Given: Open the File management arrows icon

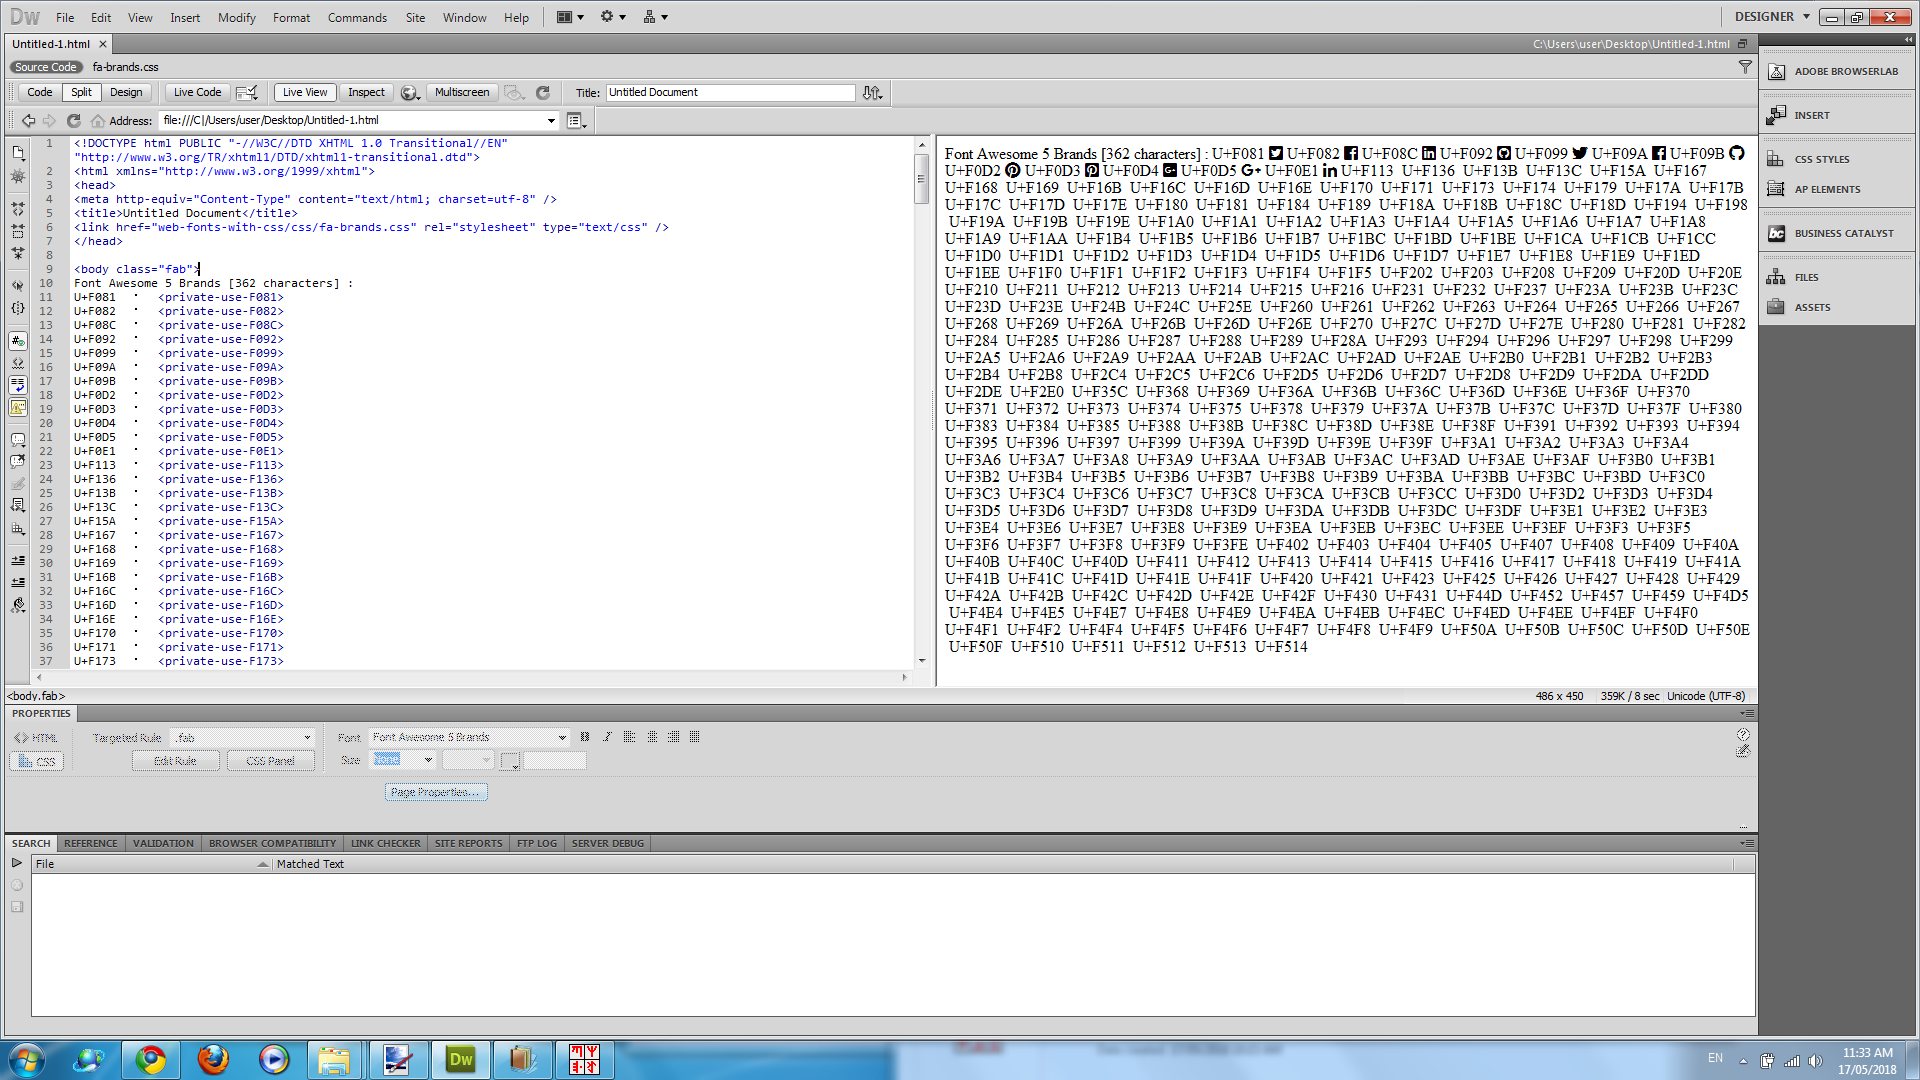Looking at the screenshot, I should point(872,92).
